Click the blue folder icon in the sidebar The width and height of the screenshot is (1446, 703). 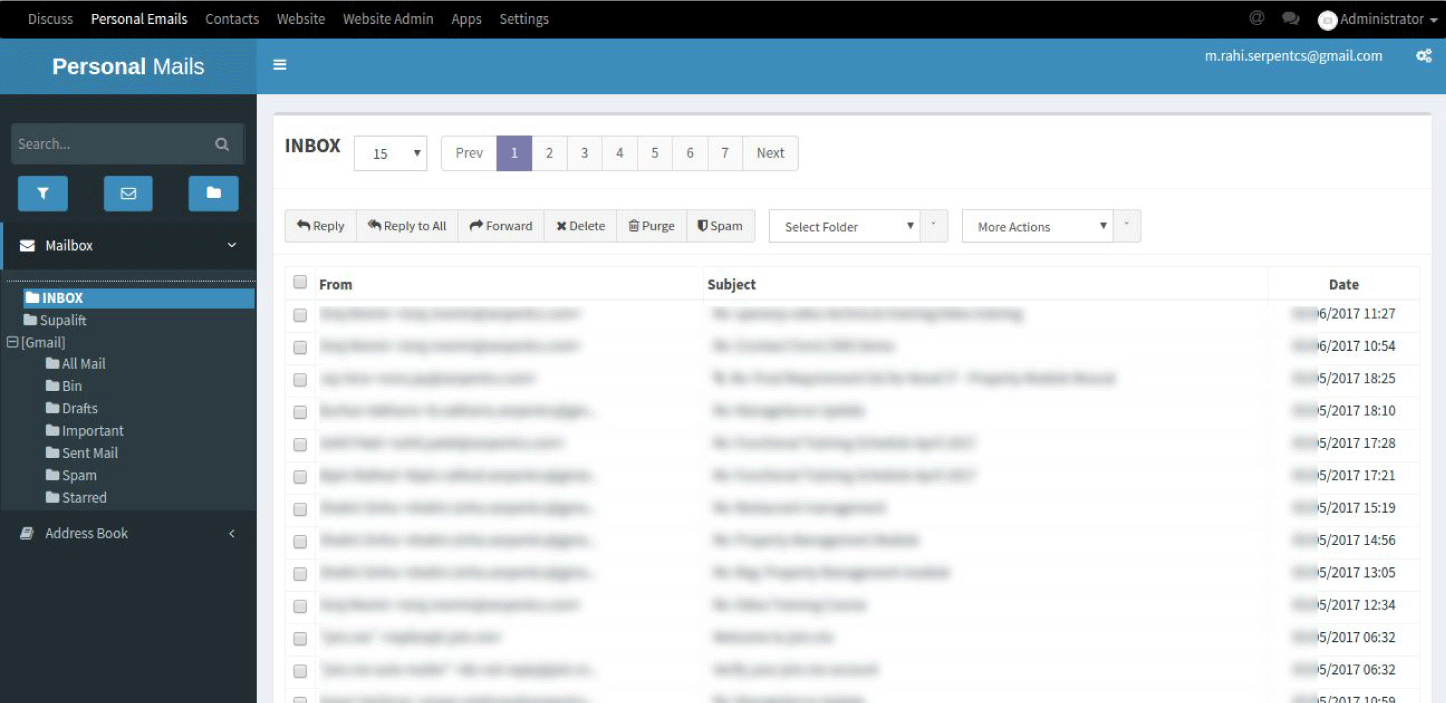pyautogui.click(x=213, y=193)
